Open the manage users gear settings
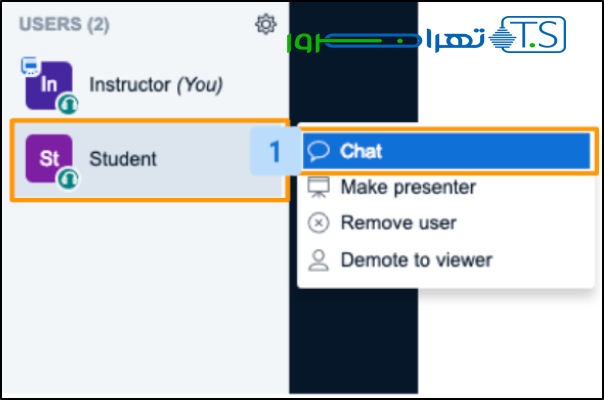 coord(265,24)
